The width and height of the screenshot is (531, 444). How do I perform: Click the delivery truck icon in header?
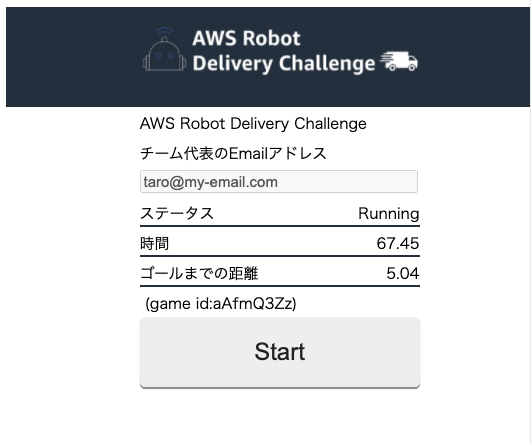tap(399, 61)
